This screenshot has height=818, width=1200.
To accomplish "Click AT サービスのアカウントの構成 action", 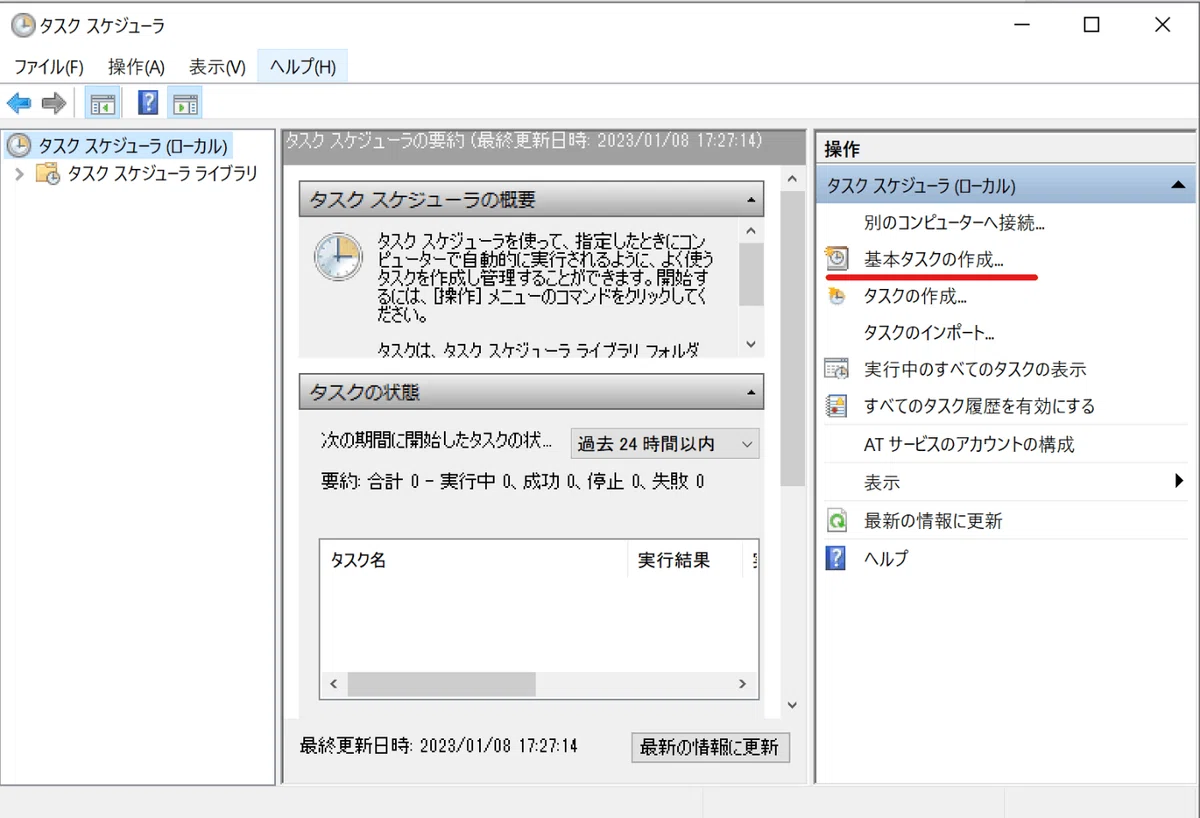I will [969, 445].
